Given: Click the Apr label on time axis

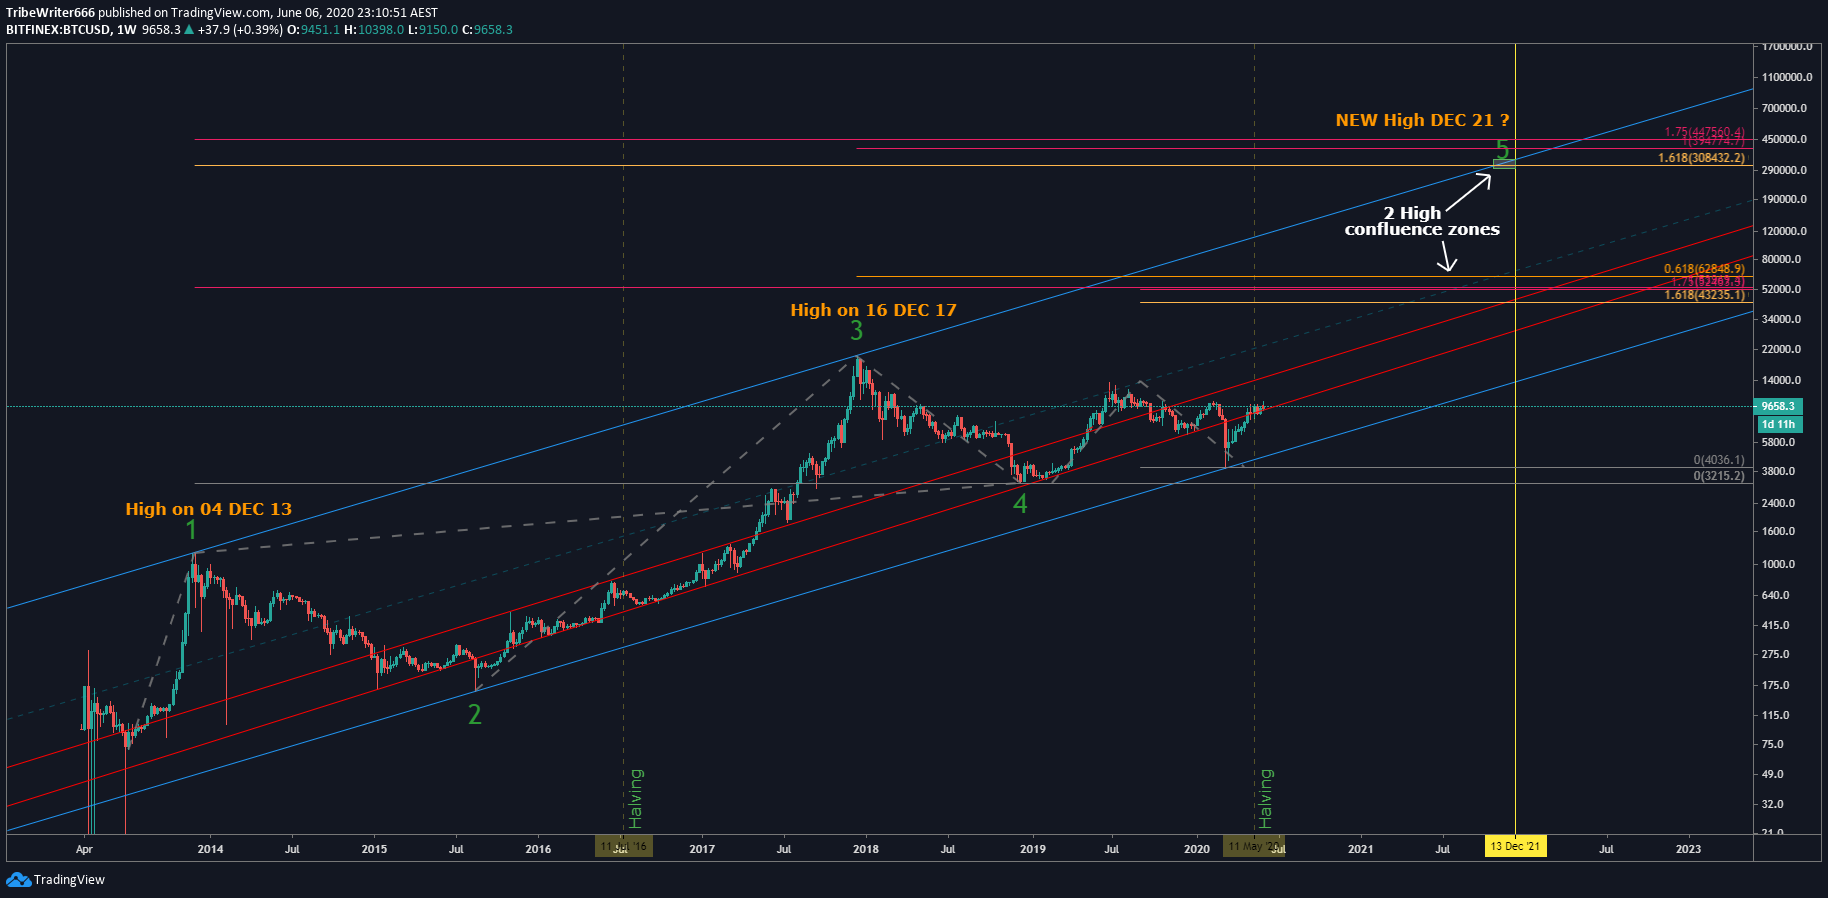Looking at the screenshot, I should [x=84, y=849].
